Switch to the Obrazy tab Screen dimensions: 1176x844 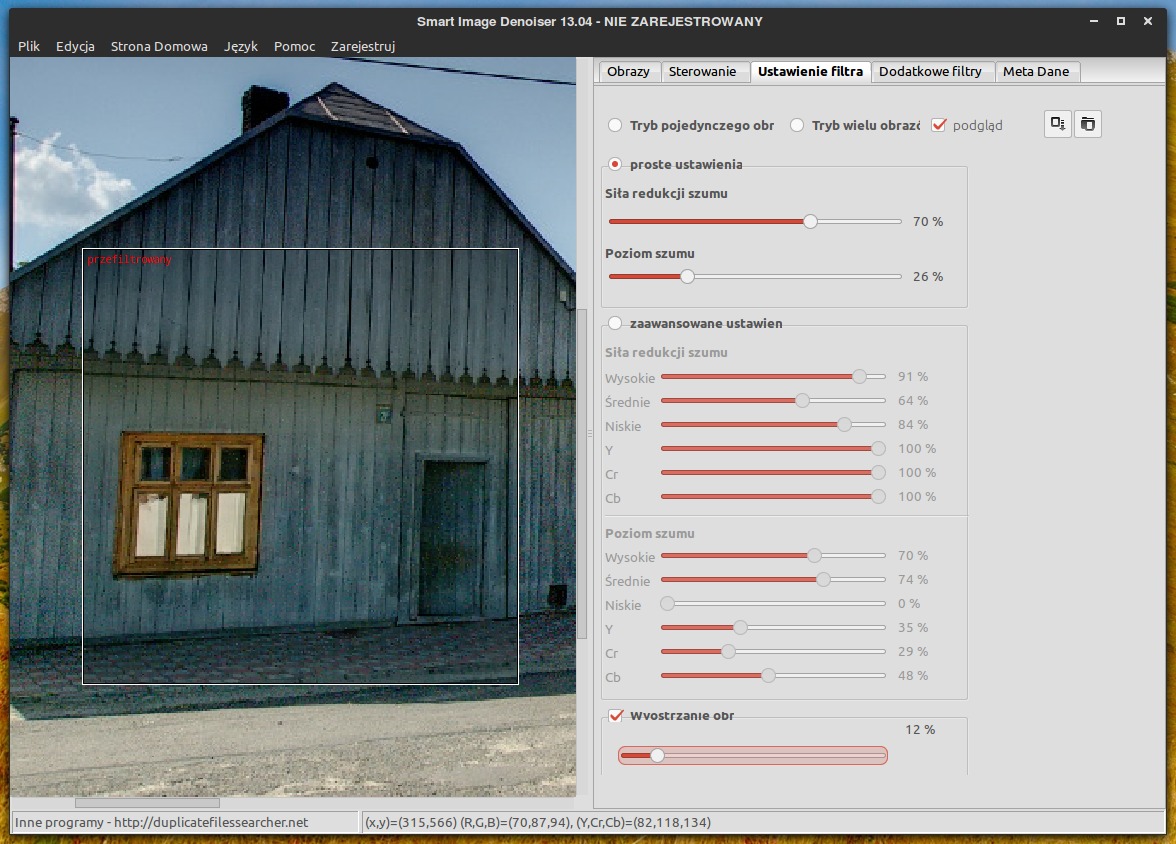[x=628, y=71]
